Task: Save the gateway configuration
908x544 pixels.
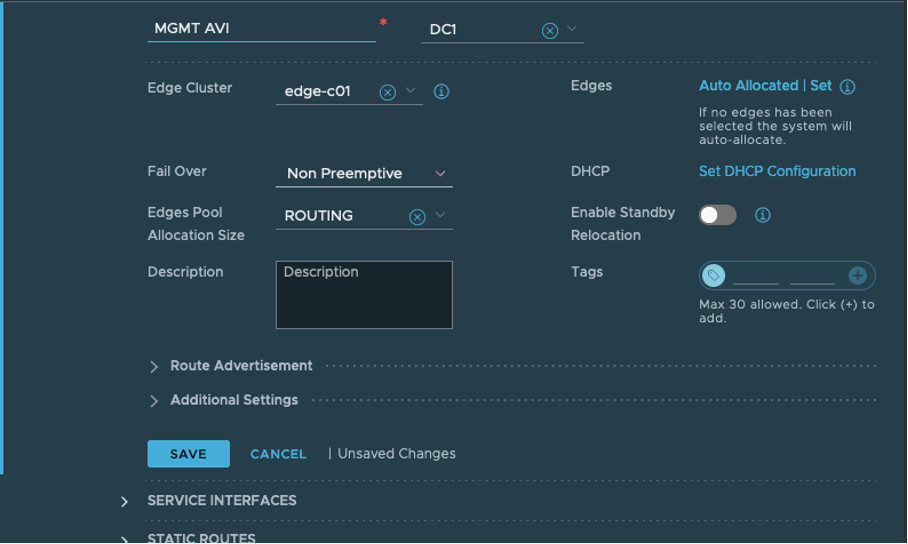Action: pos(188,454)
